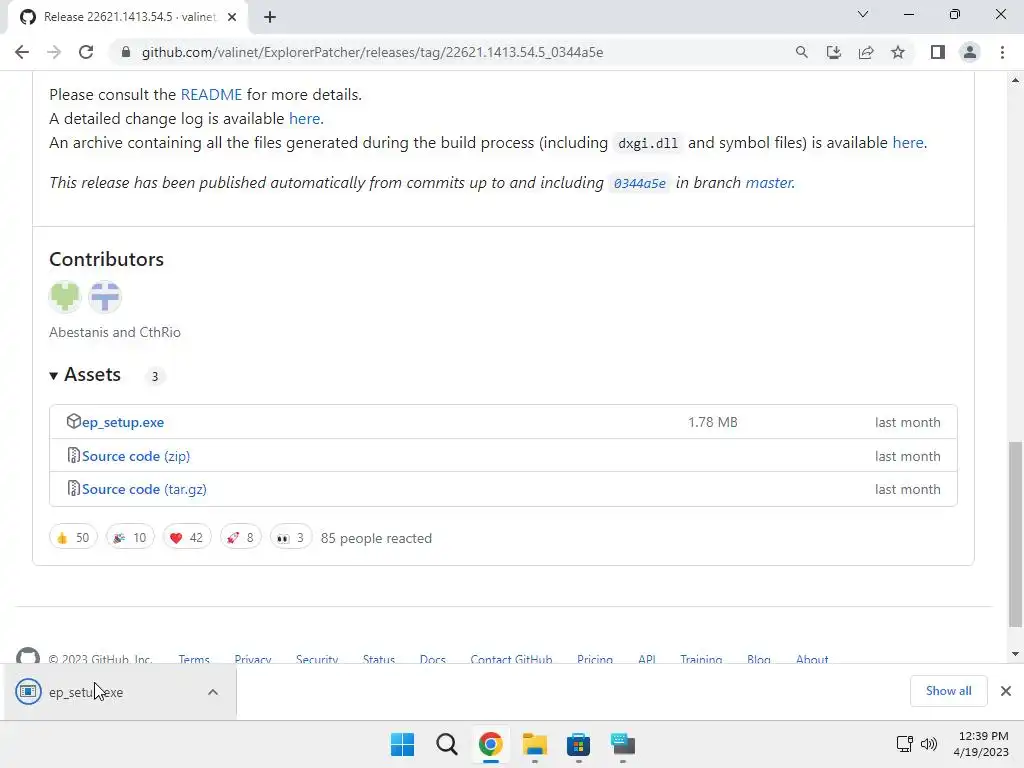Expand the ep_setup.exe download options chevron
This screenshot has width=1024, height=768.
pos(213,692)
